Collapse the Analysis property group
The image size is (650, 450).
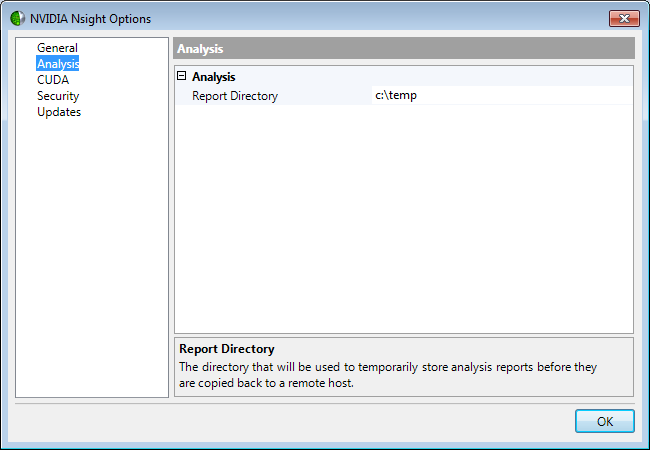coord(182,76)
